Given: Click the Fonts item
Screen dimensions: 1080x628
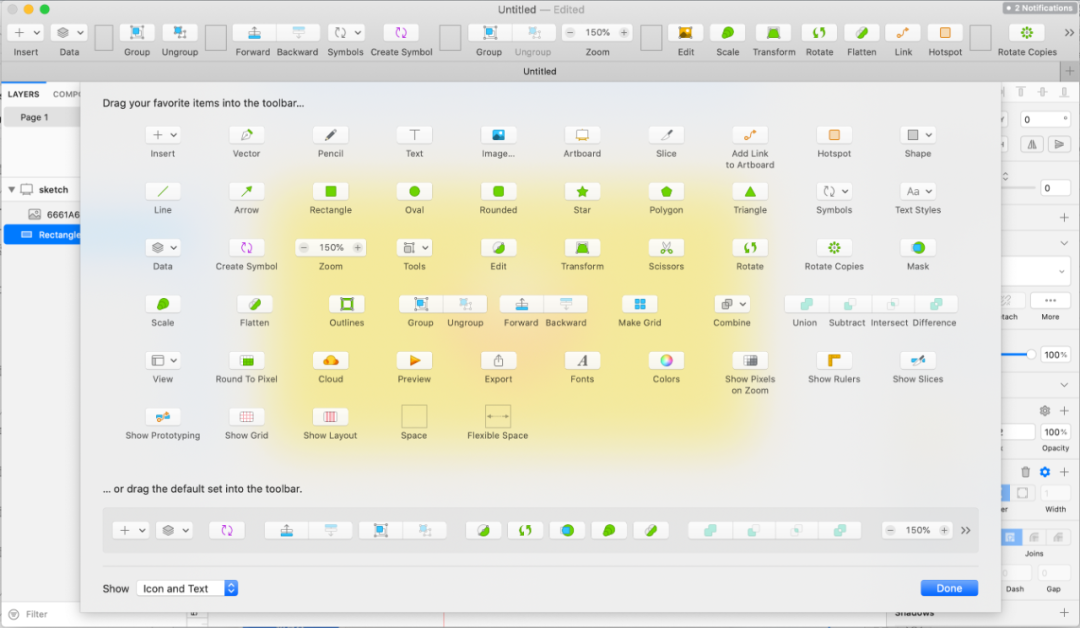Looking at the screenshot, I should pos(582,361).
